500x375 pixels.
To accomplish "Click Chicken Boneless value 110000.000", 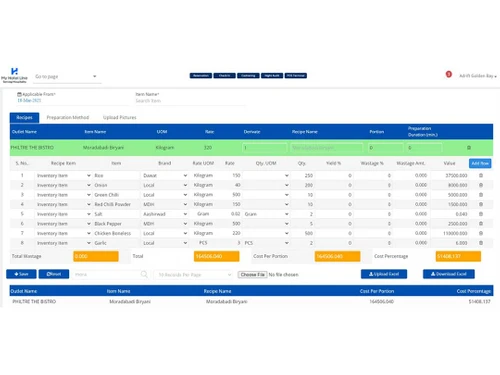I will point(455,233).
